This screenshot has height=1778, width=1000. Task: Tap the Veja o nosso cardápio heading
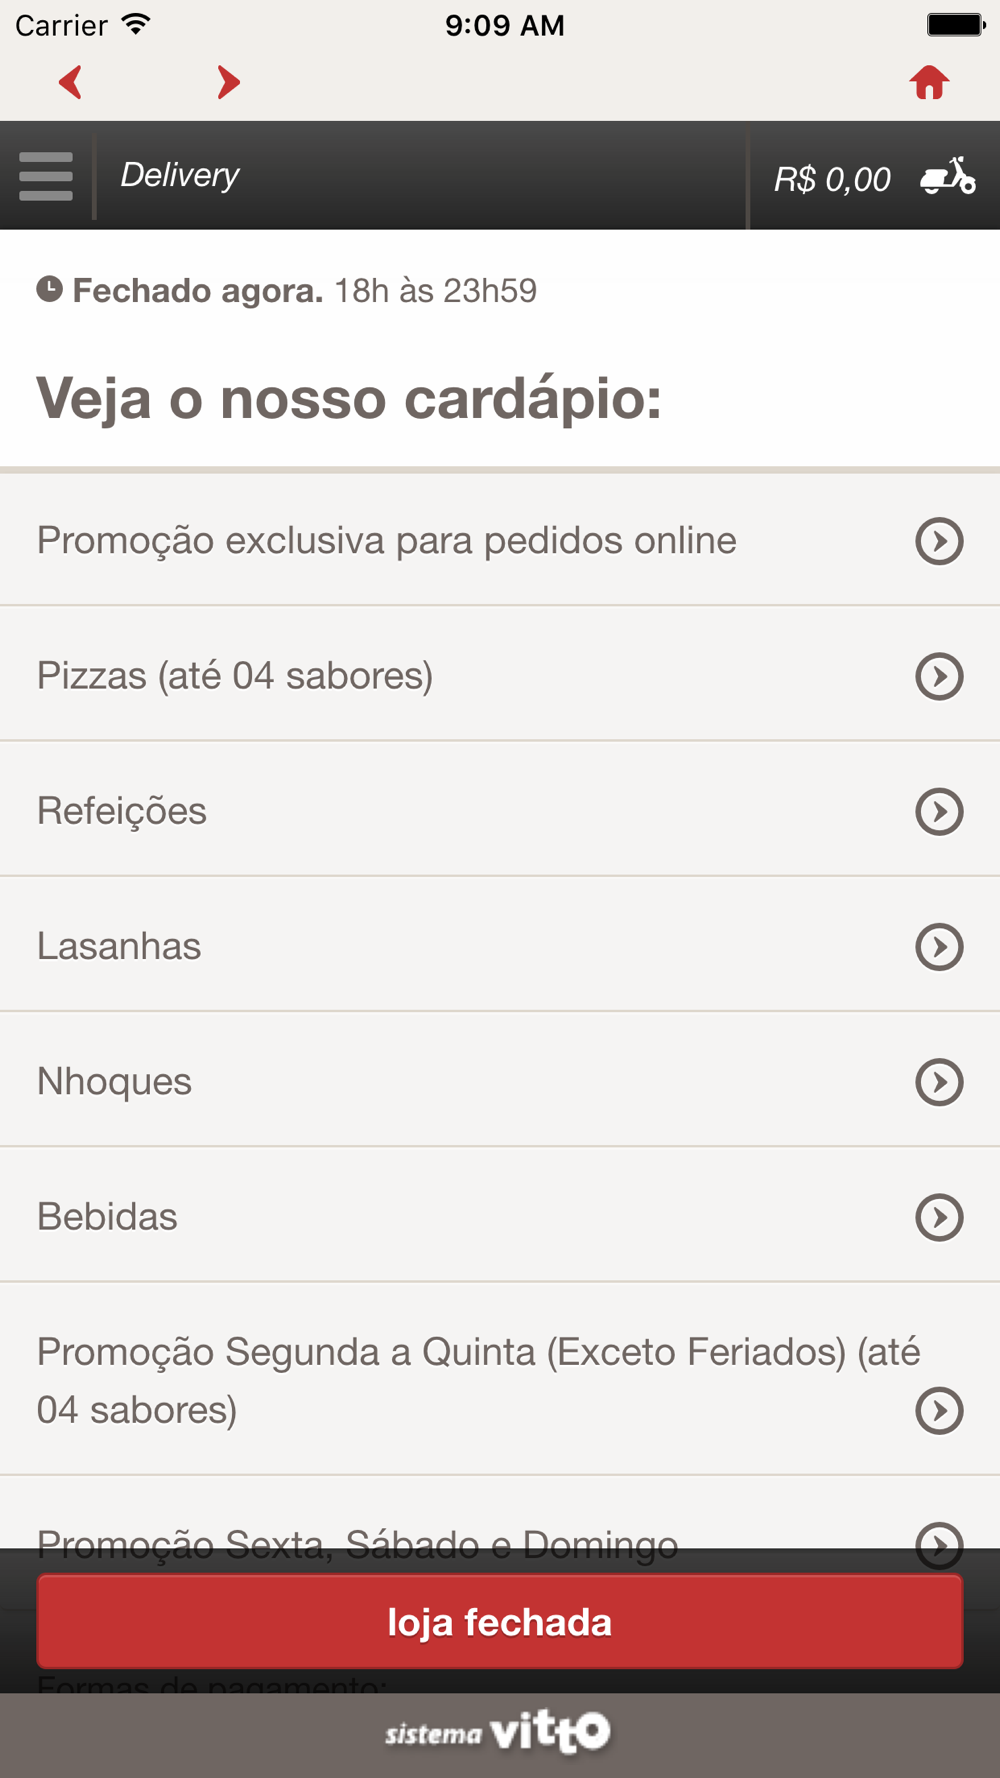(349, 398)
